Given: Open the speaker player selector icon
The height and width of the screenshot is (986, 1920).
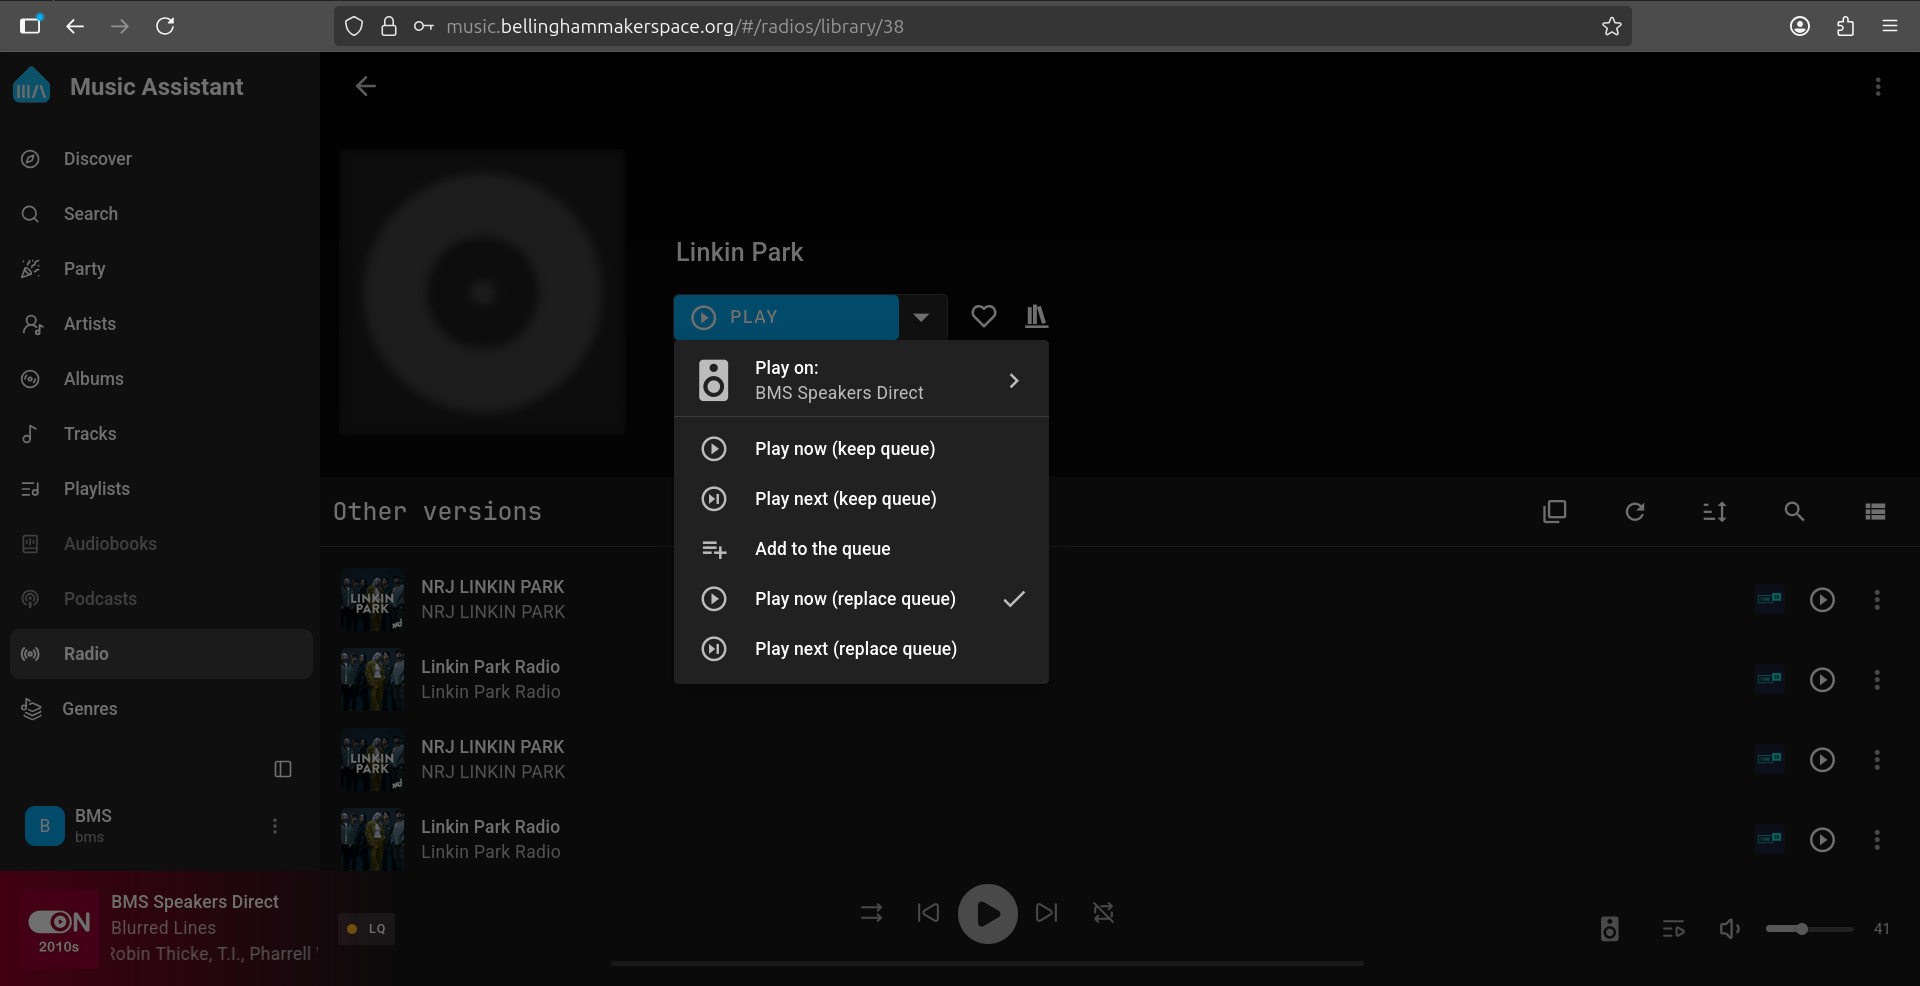Looking at the screenshot, I should 1610,929.
